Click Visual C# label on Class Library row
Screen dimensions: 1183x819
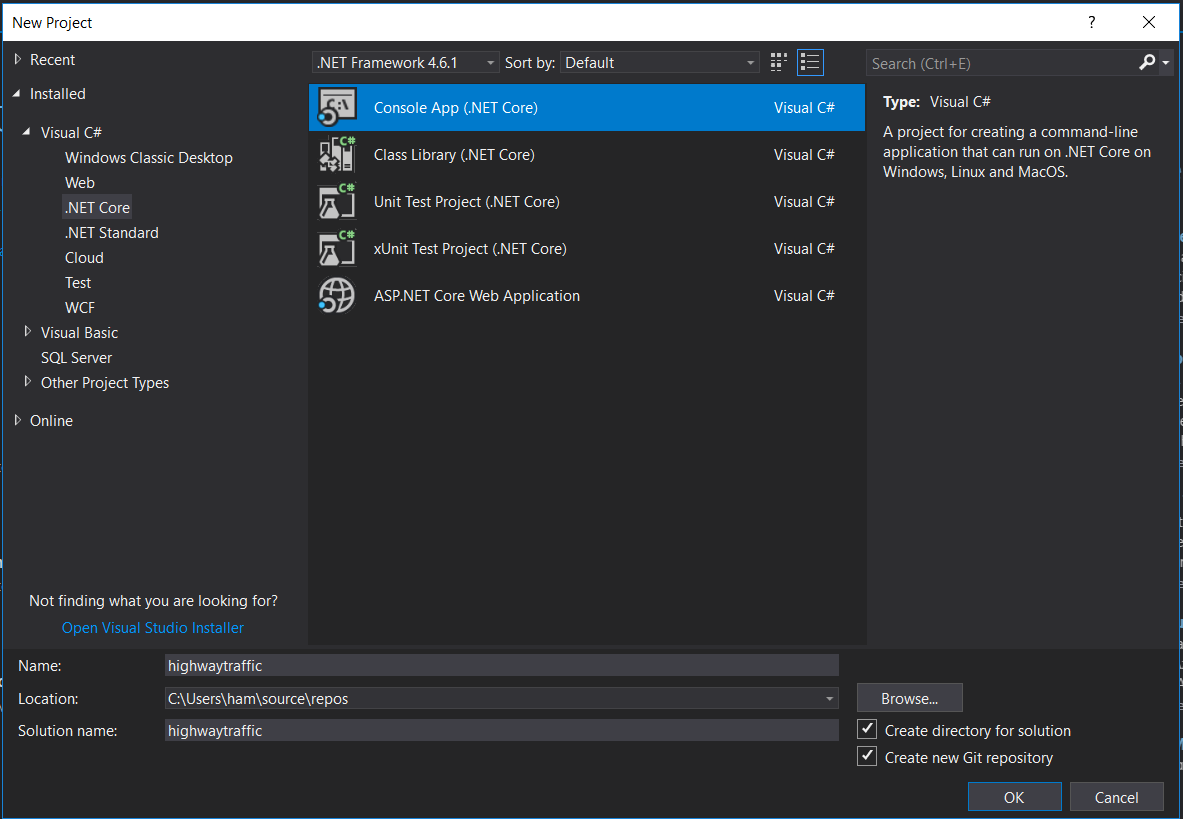(804, 154)
